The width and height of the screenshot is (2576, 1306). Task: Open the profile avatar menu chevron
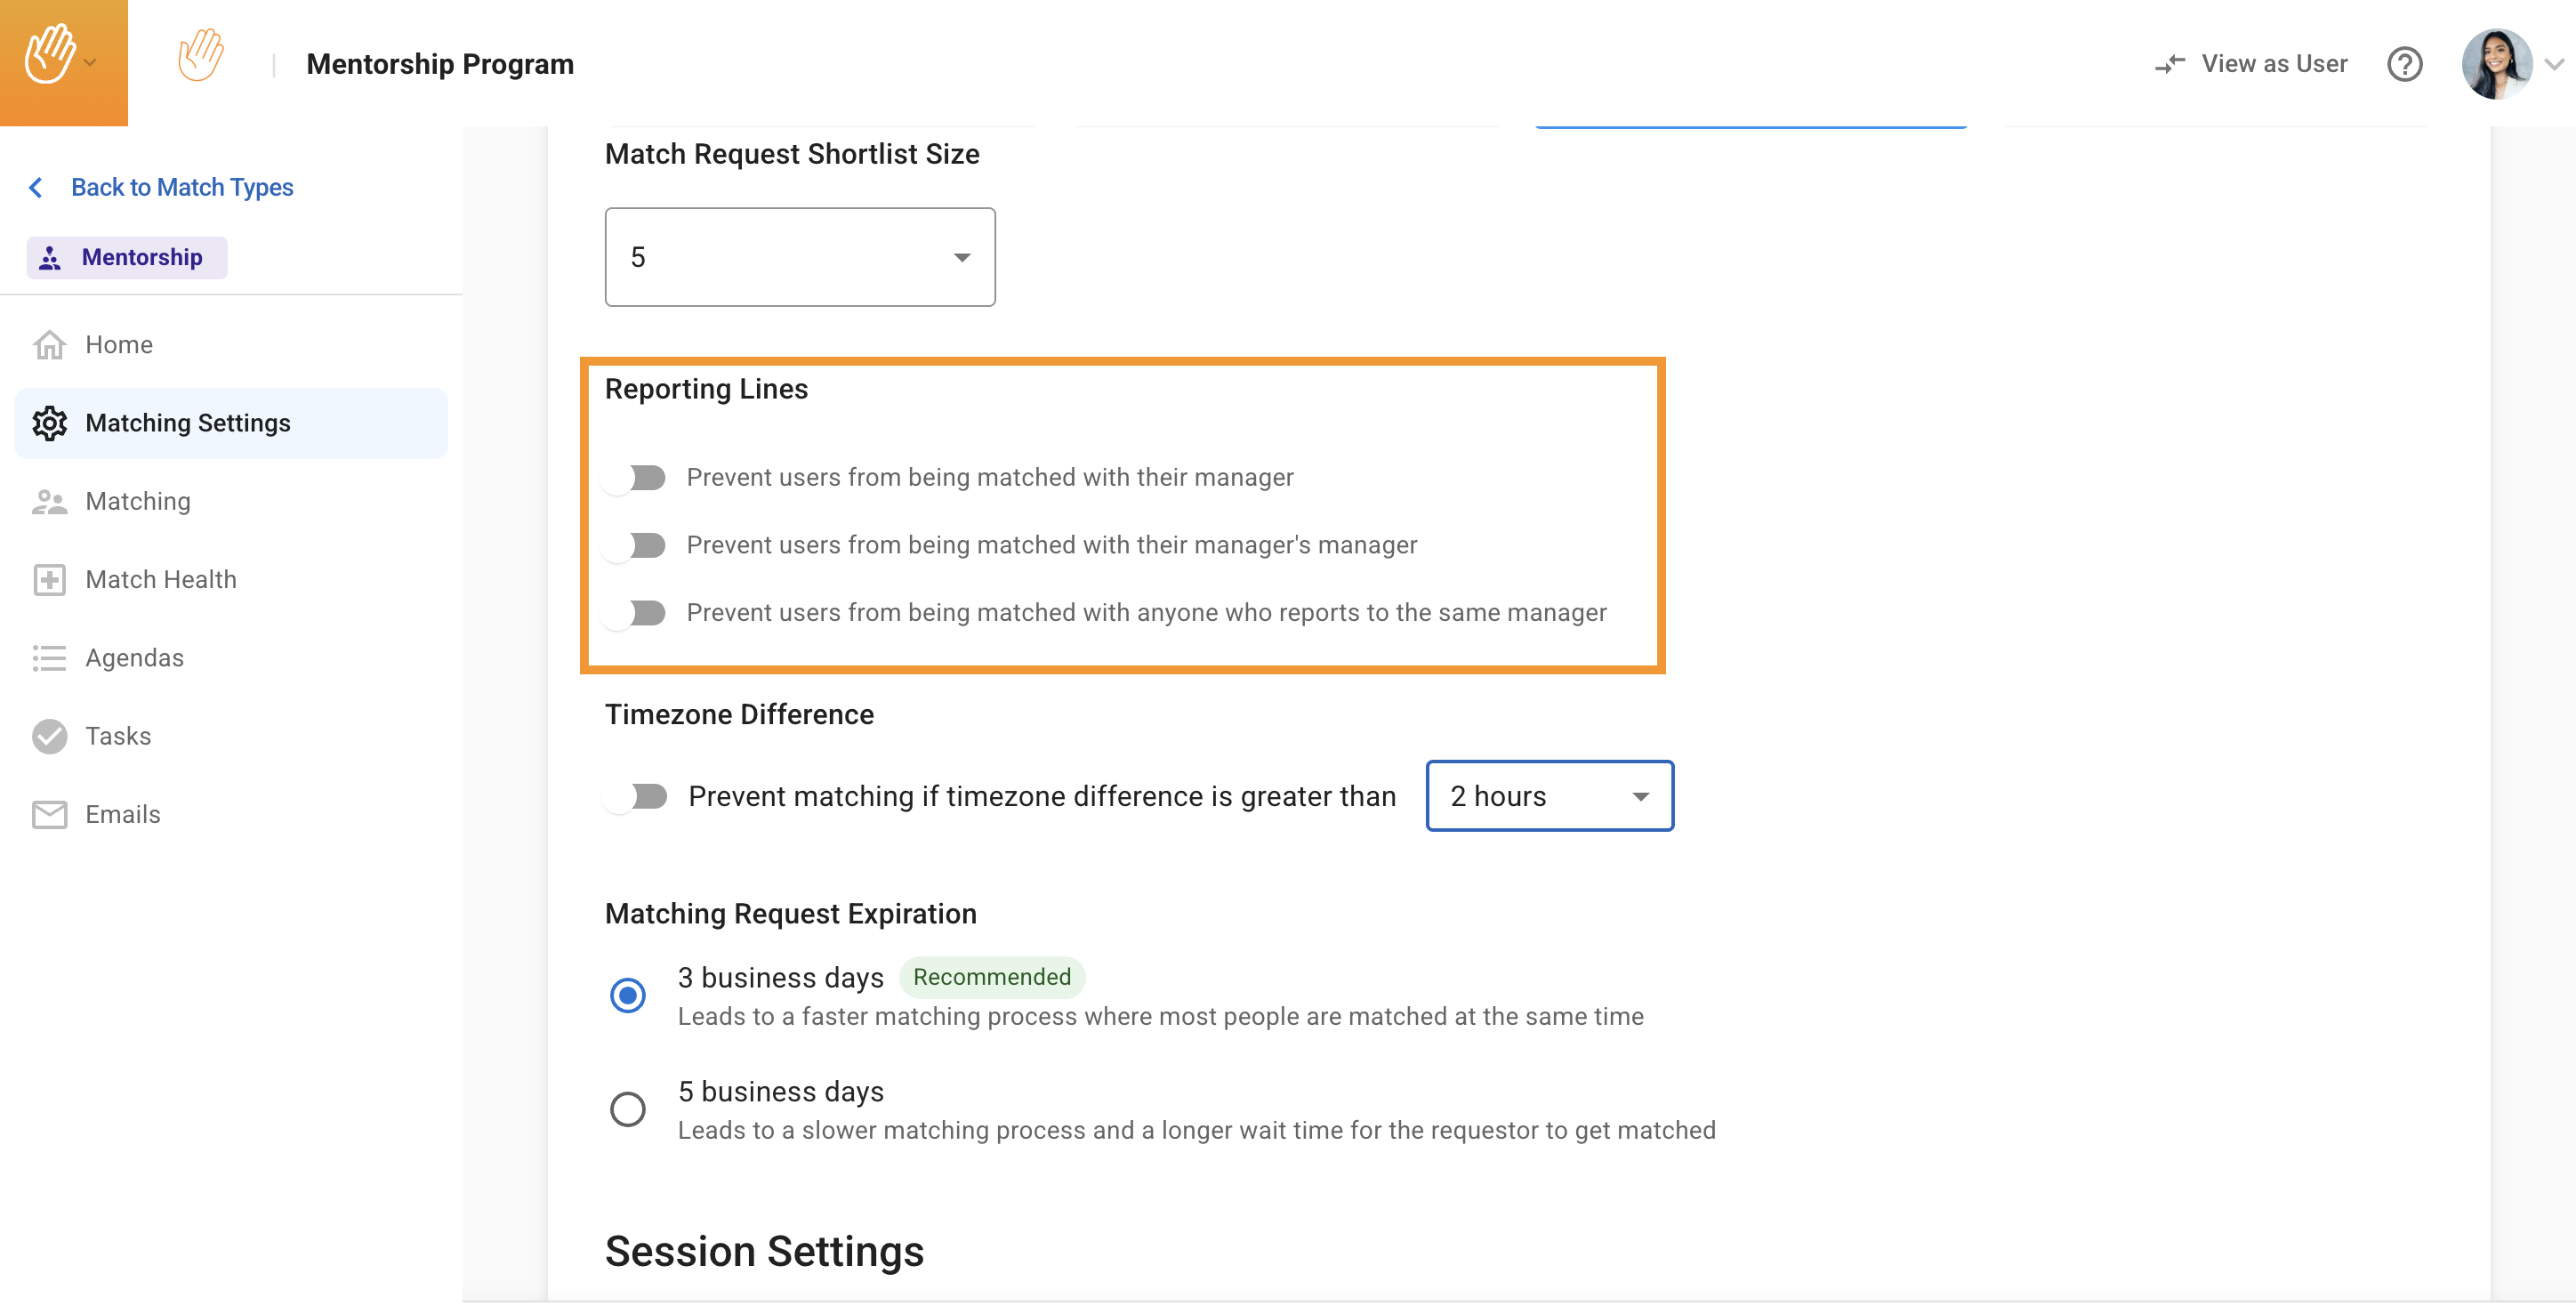(x=2553, y=64)
